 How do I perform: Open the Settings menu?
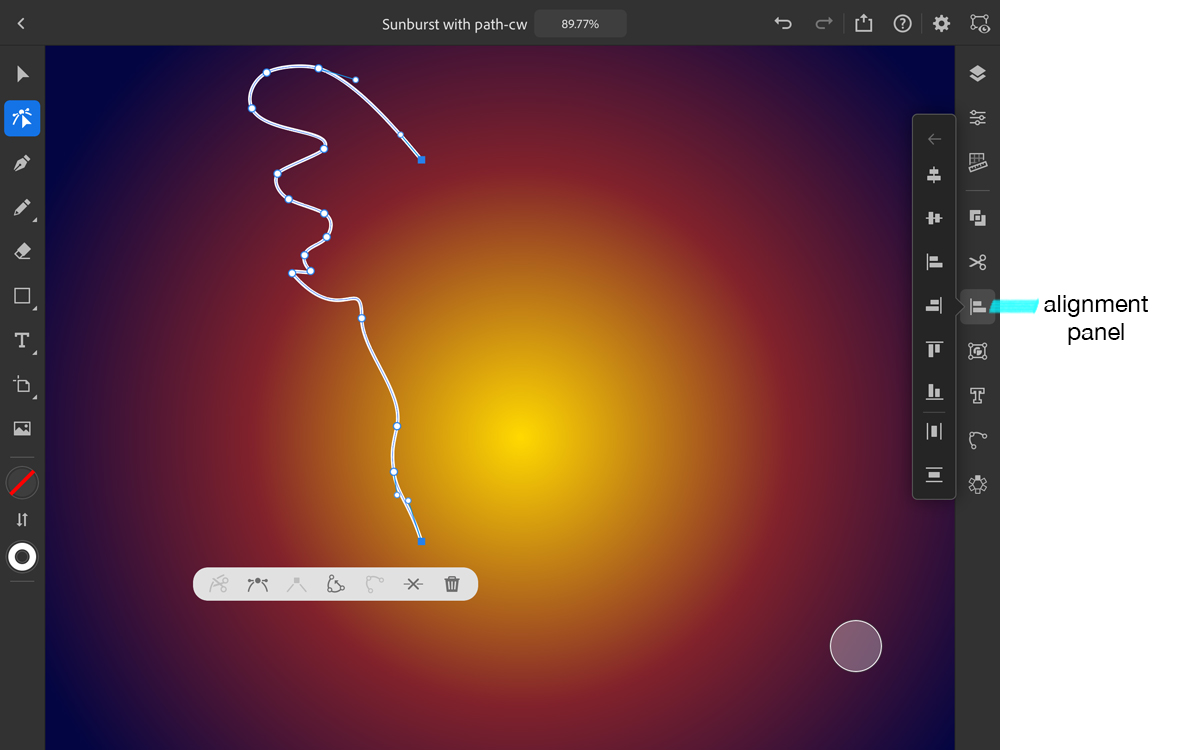click(x=940, y=23)
